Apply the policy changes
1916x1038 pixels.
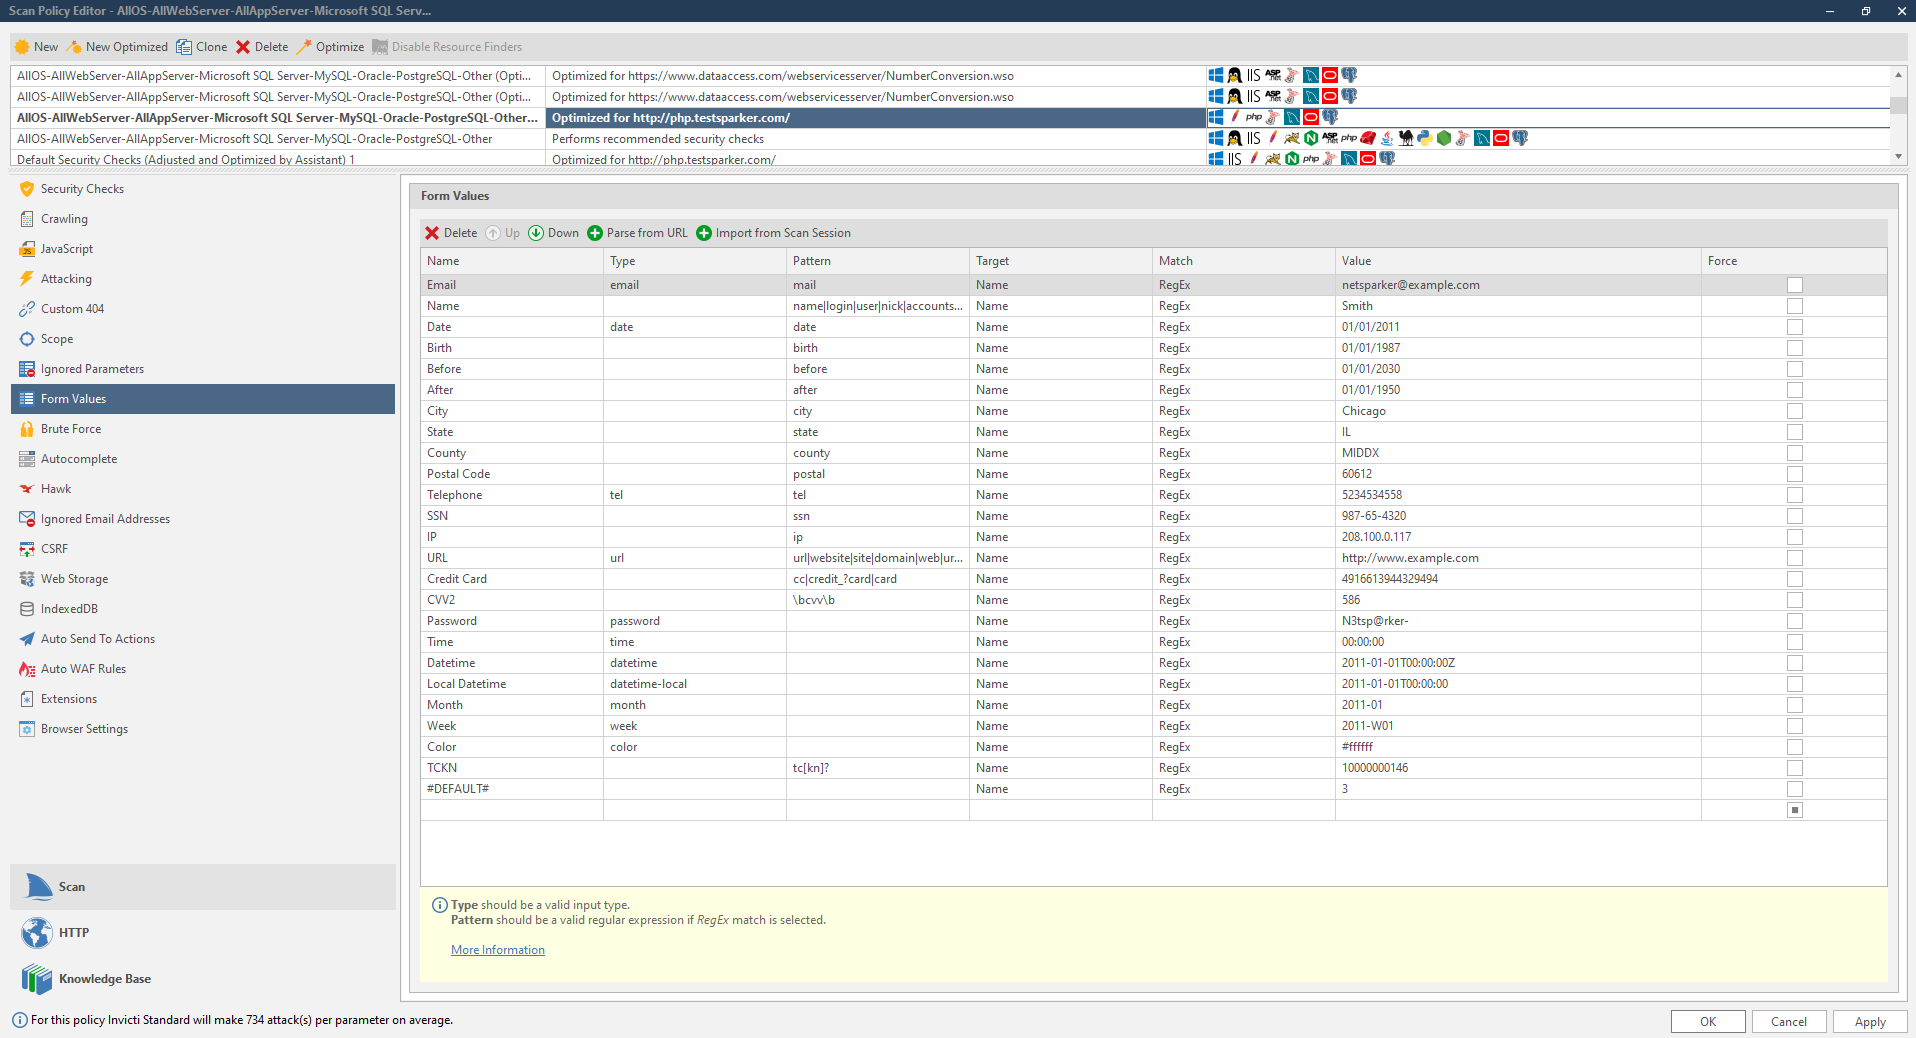coord(1869,1021)
